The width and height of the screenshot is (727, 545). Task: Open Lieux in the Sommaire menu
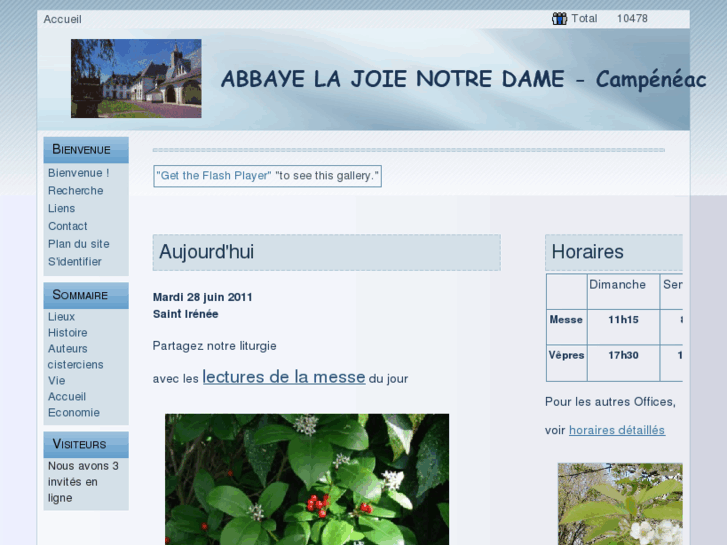pos(61,317)
